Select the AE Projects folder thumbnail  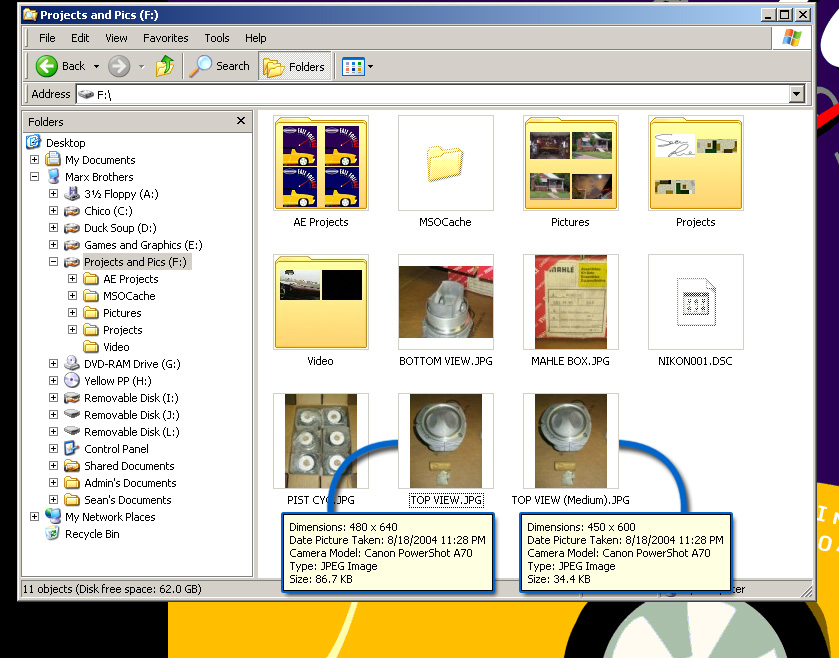click(x=321, y=163)
